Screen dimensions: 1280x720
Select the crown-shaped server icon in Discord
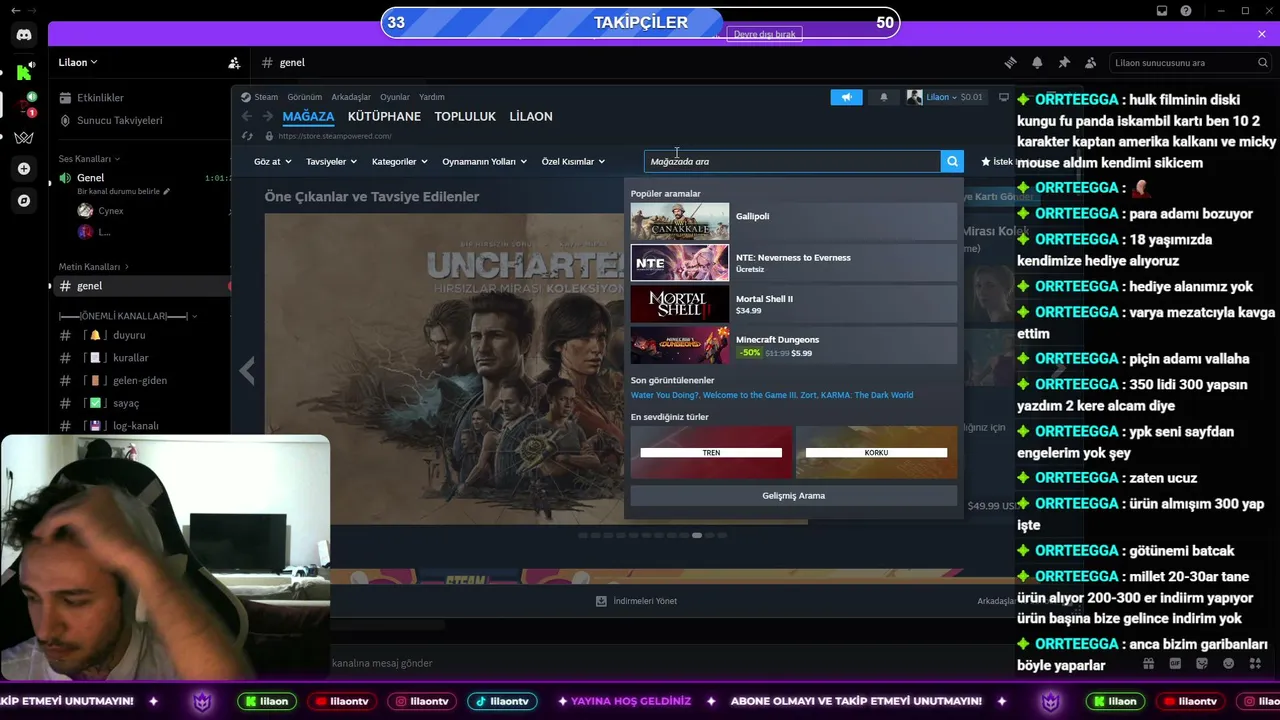(24, 137)
